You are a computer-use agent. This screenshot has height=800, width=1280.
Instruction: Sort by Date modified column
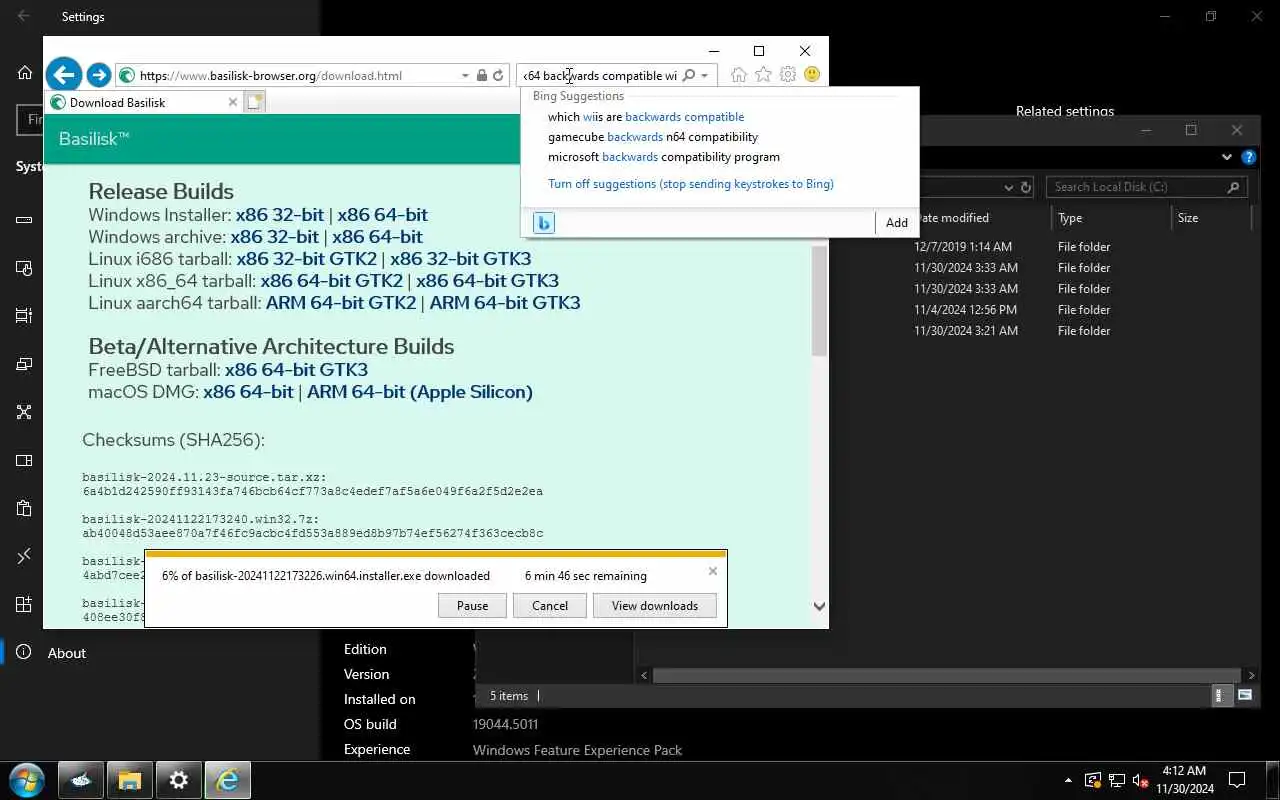pos(952,217)
